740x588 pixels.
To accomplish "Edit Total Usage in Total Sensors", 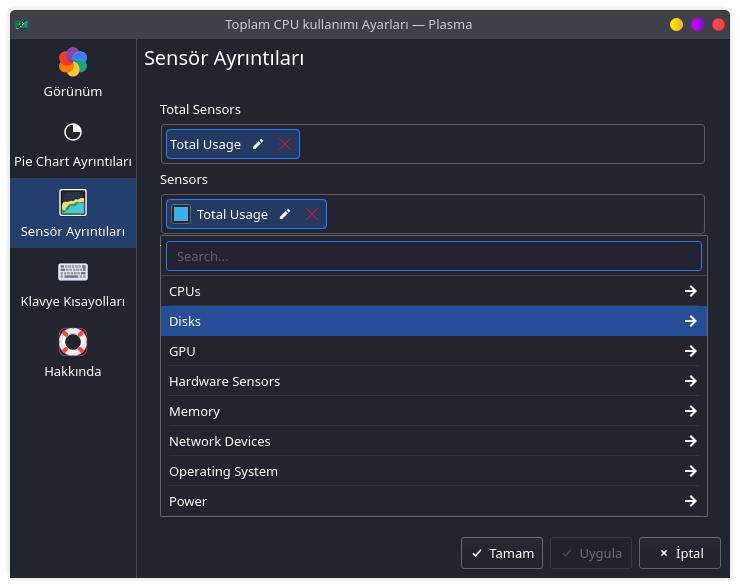I will point(258,144).
